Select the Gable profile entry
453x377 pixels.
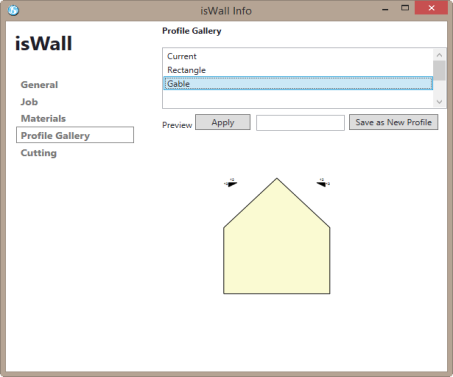click(x=298, y=83)
